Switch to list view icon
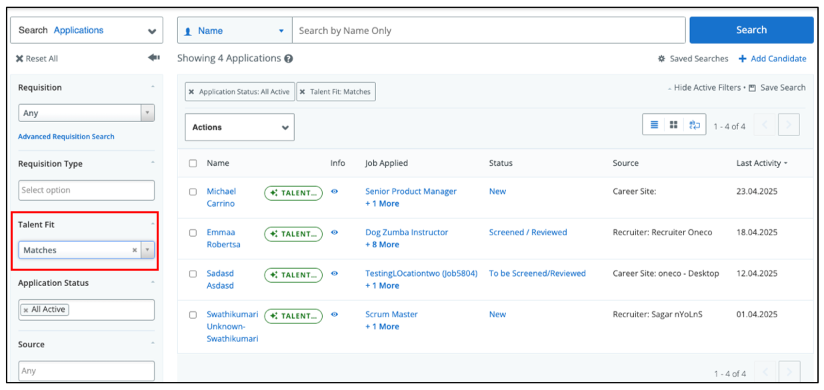Image resolution: width=824 pixels, height=390 pixels. click(x=654, y=125)
